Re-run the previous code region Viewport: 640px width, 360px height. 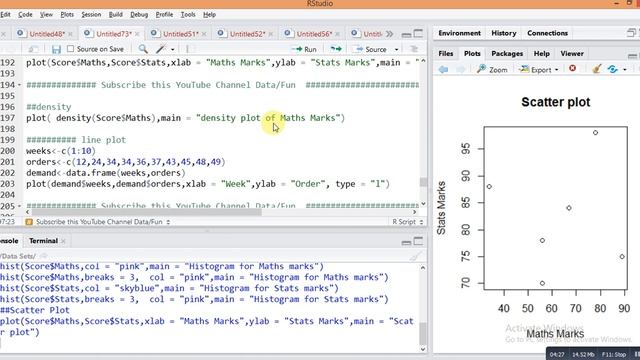pos(336,49)
